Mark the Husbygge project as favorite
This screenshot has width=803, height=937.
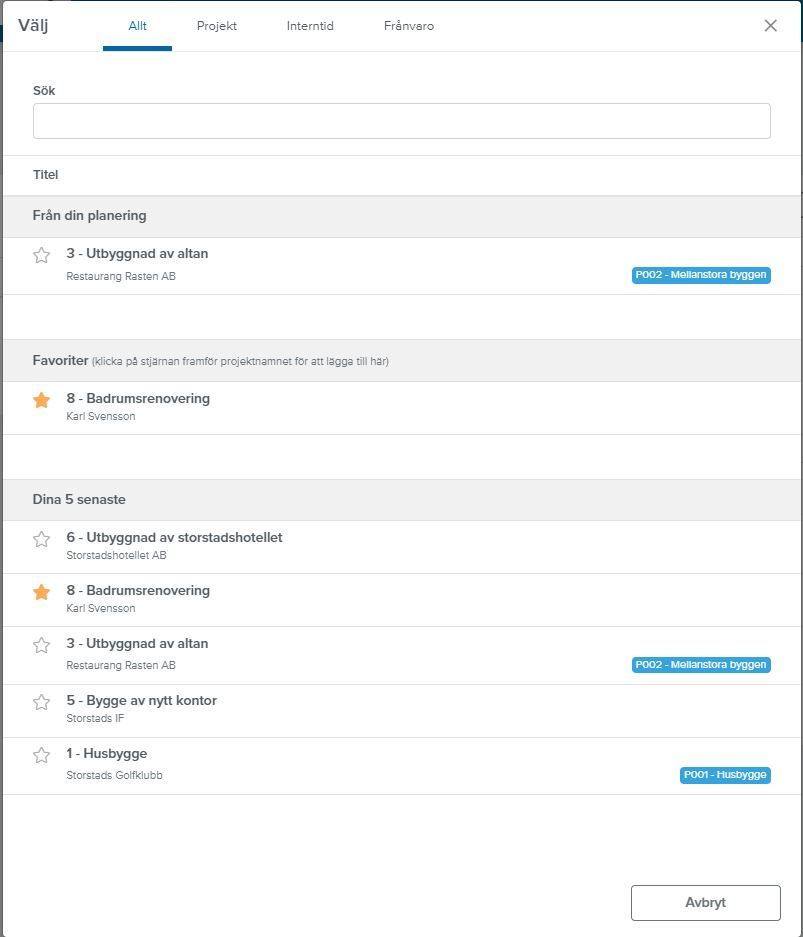click(x=41, y=755)
